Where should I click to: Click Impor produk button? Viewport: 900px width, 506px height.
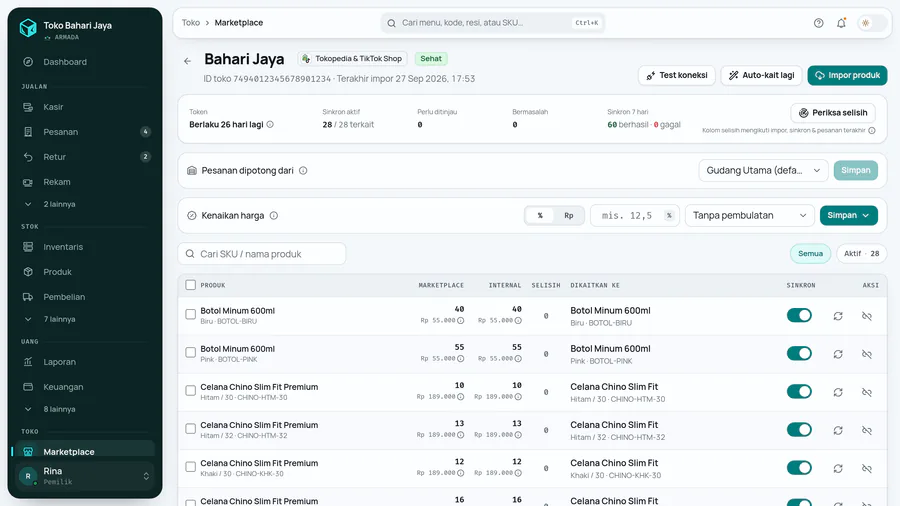(x=847, y=75)
